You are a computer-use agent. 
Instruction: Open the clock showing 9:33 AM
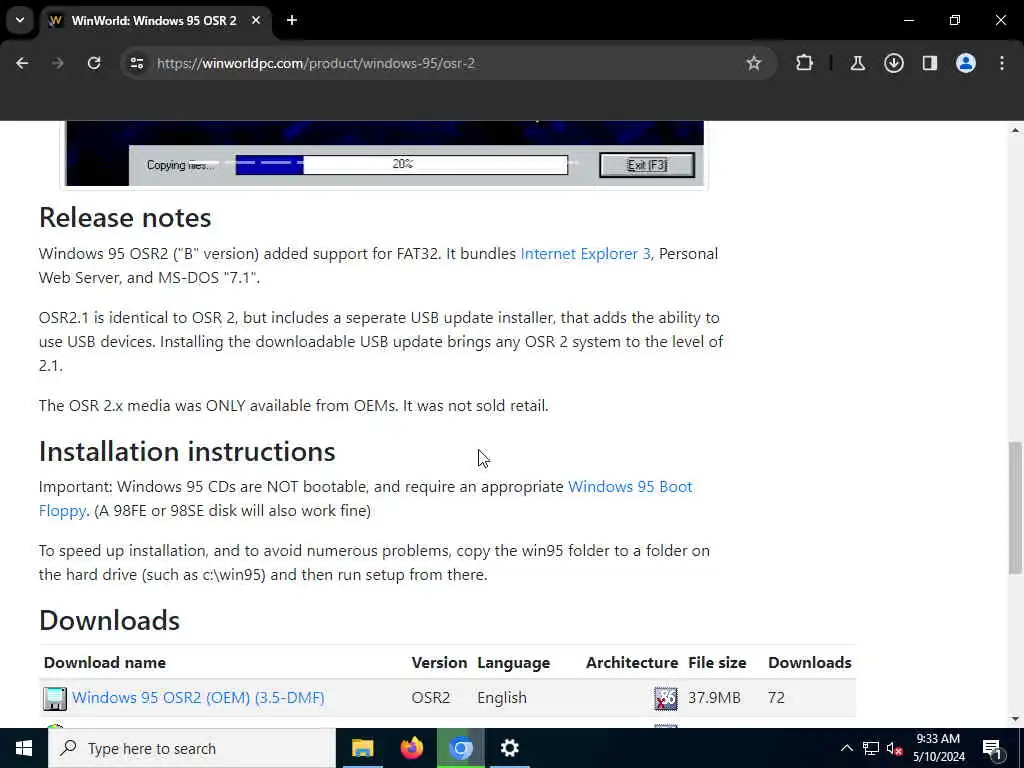coord(939,748)
